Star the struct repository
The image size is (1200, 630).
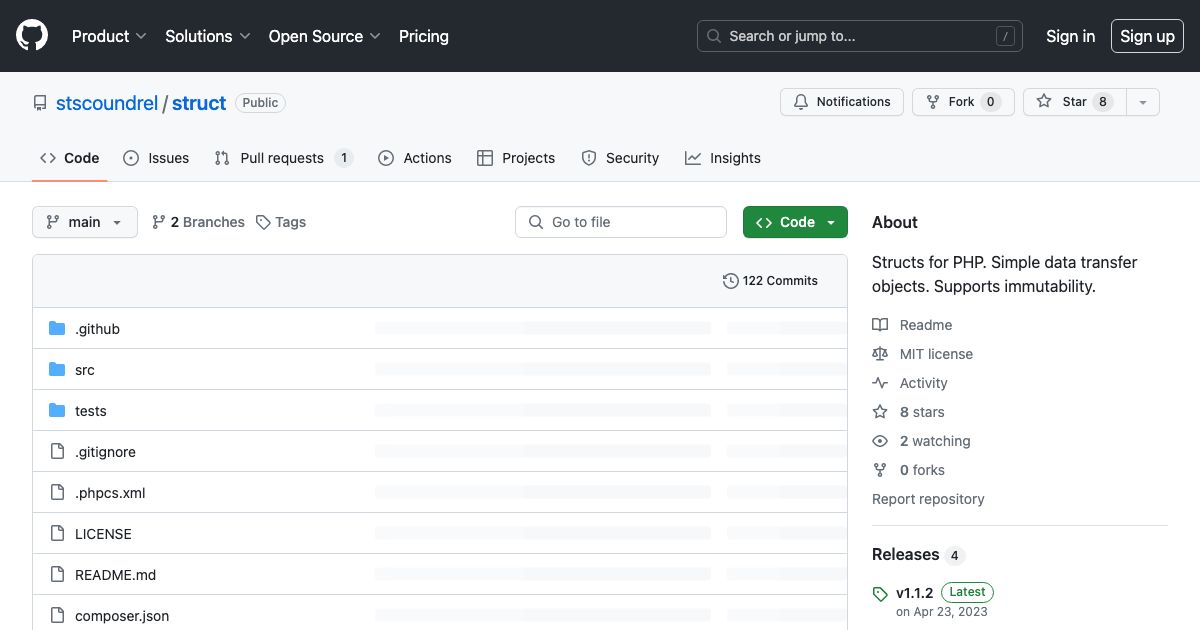pyautogui.click(x=1073, y=101)
